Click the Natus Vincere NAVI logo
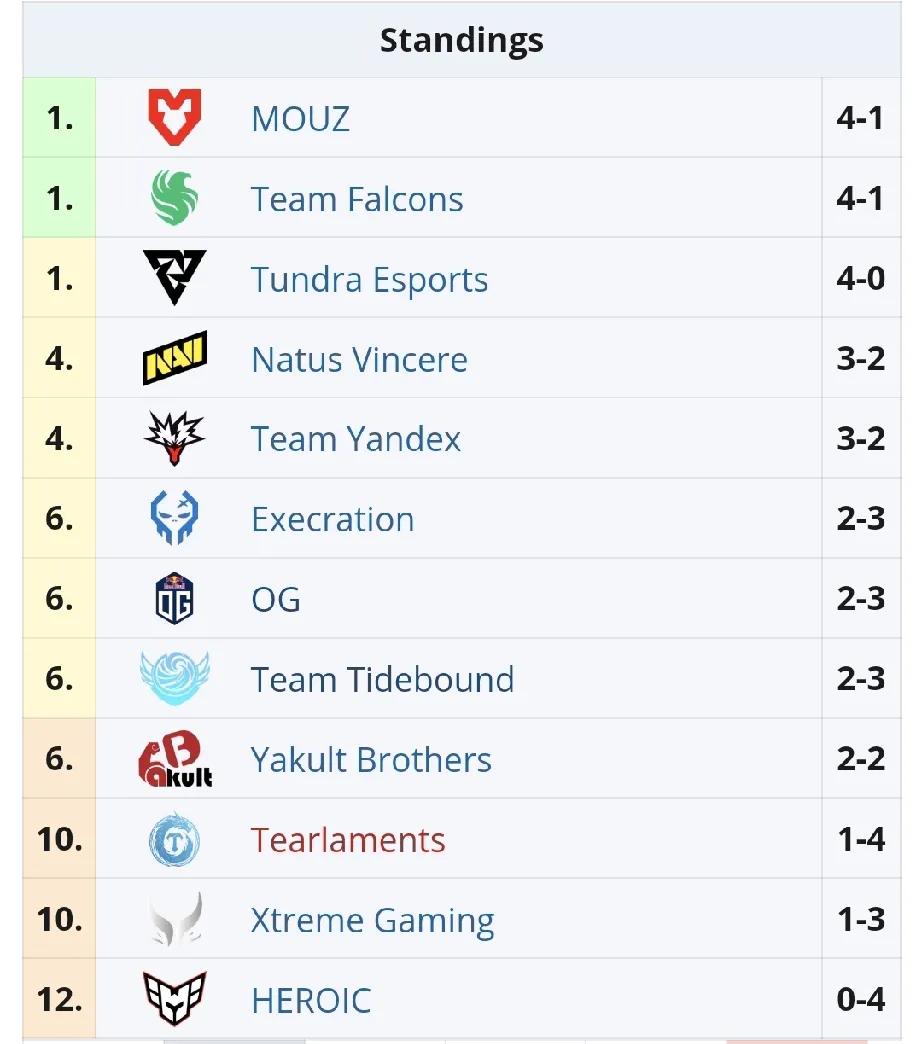The height and width of the screenshot is (1044, 922). (174, 359)
